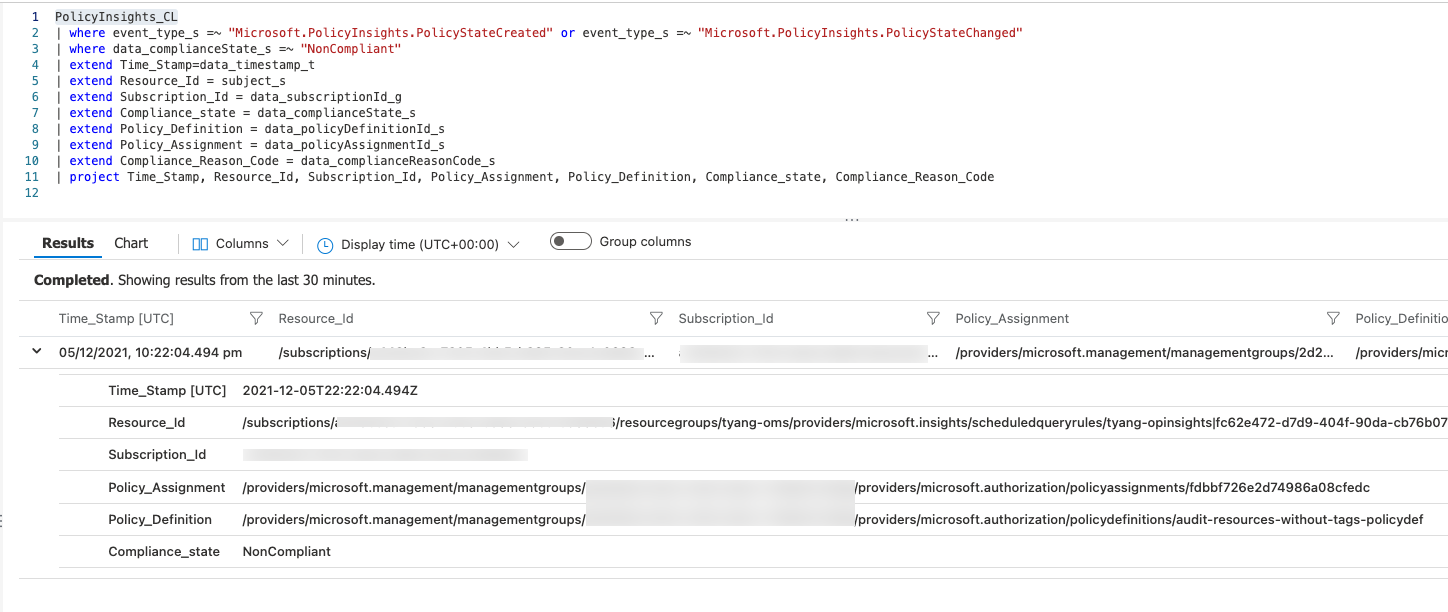This screenshot has height=612, width=1448.
Task: Click the extend Compliance_Reason_Code line 10
Action: tap(275, 161)
